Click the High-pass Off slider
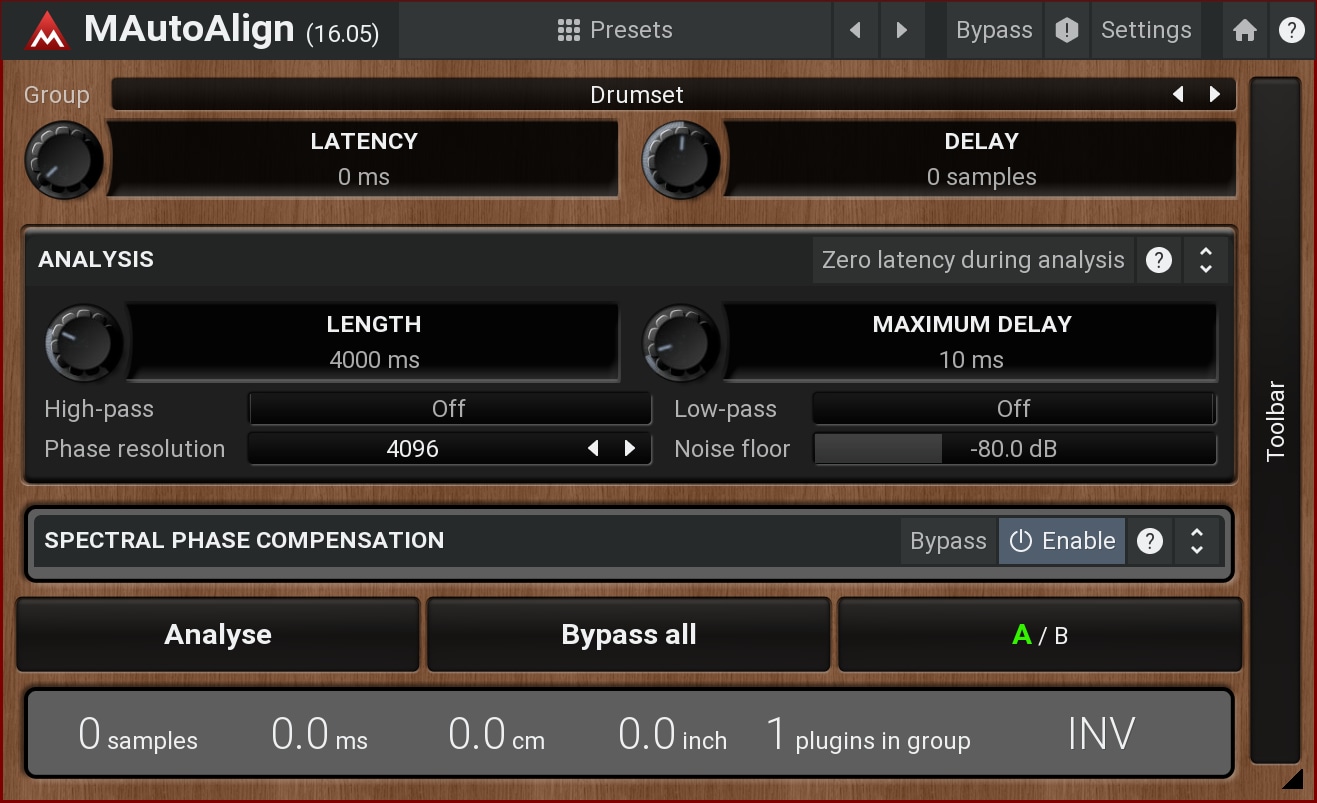 pos(449,409)
